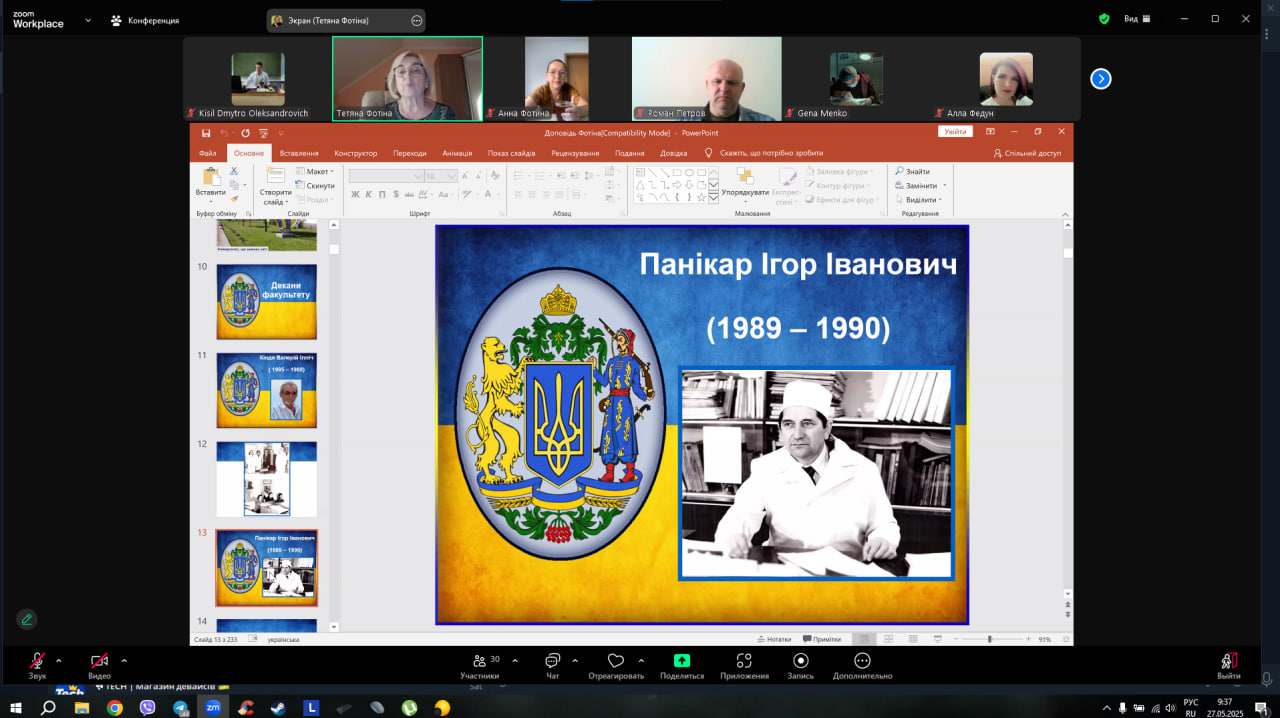Switch to slide sorter view
This screenshot has width=1280, height=718.
(887, 639)
